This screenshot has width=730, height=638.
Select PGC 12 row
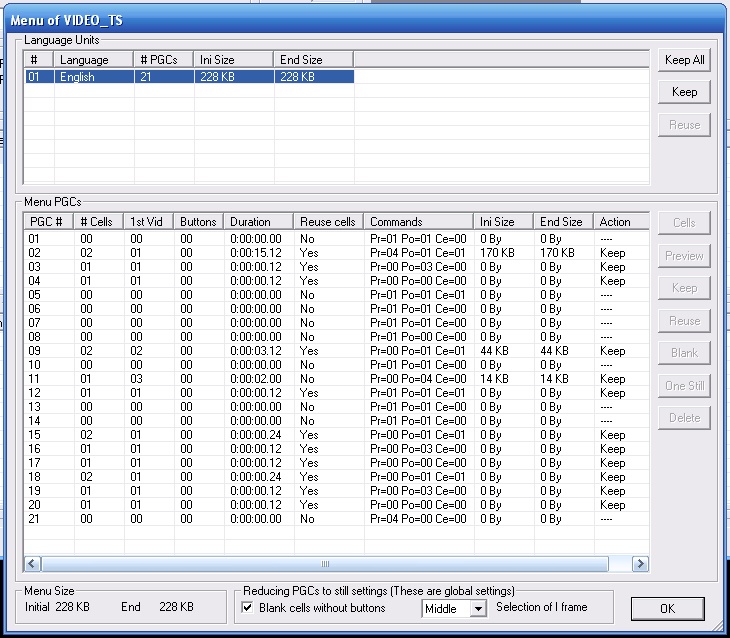(x=337, y=393)
